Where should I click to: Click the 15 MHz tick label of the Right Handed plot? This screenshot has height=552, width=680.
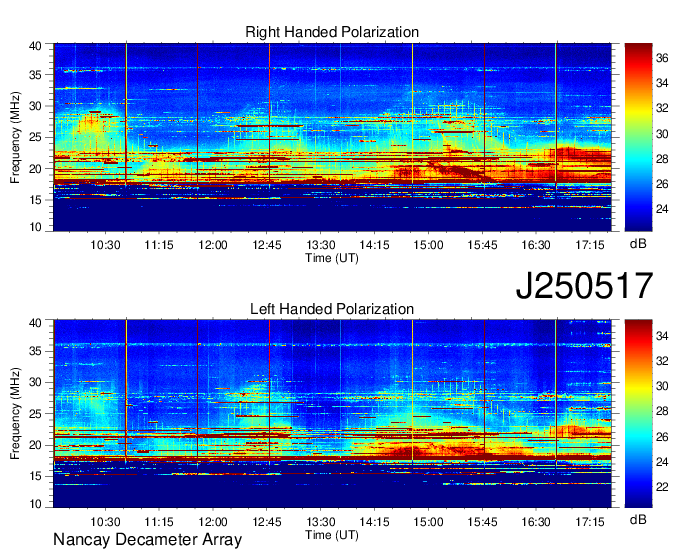35,200
